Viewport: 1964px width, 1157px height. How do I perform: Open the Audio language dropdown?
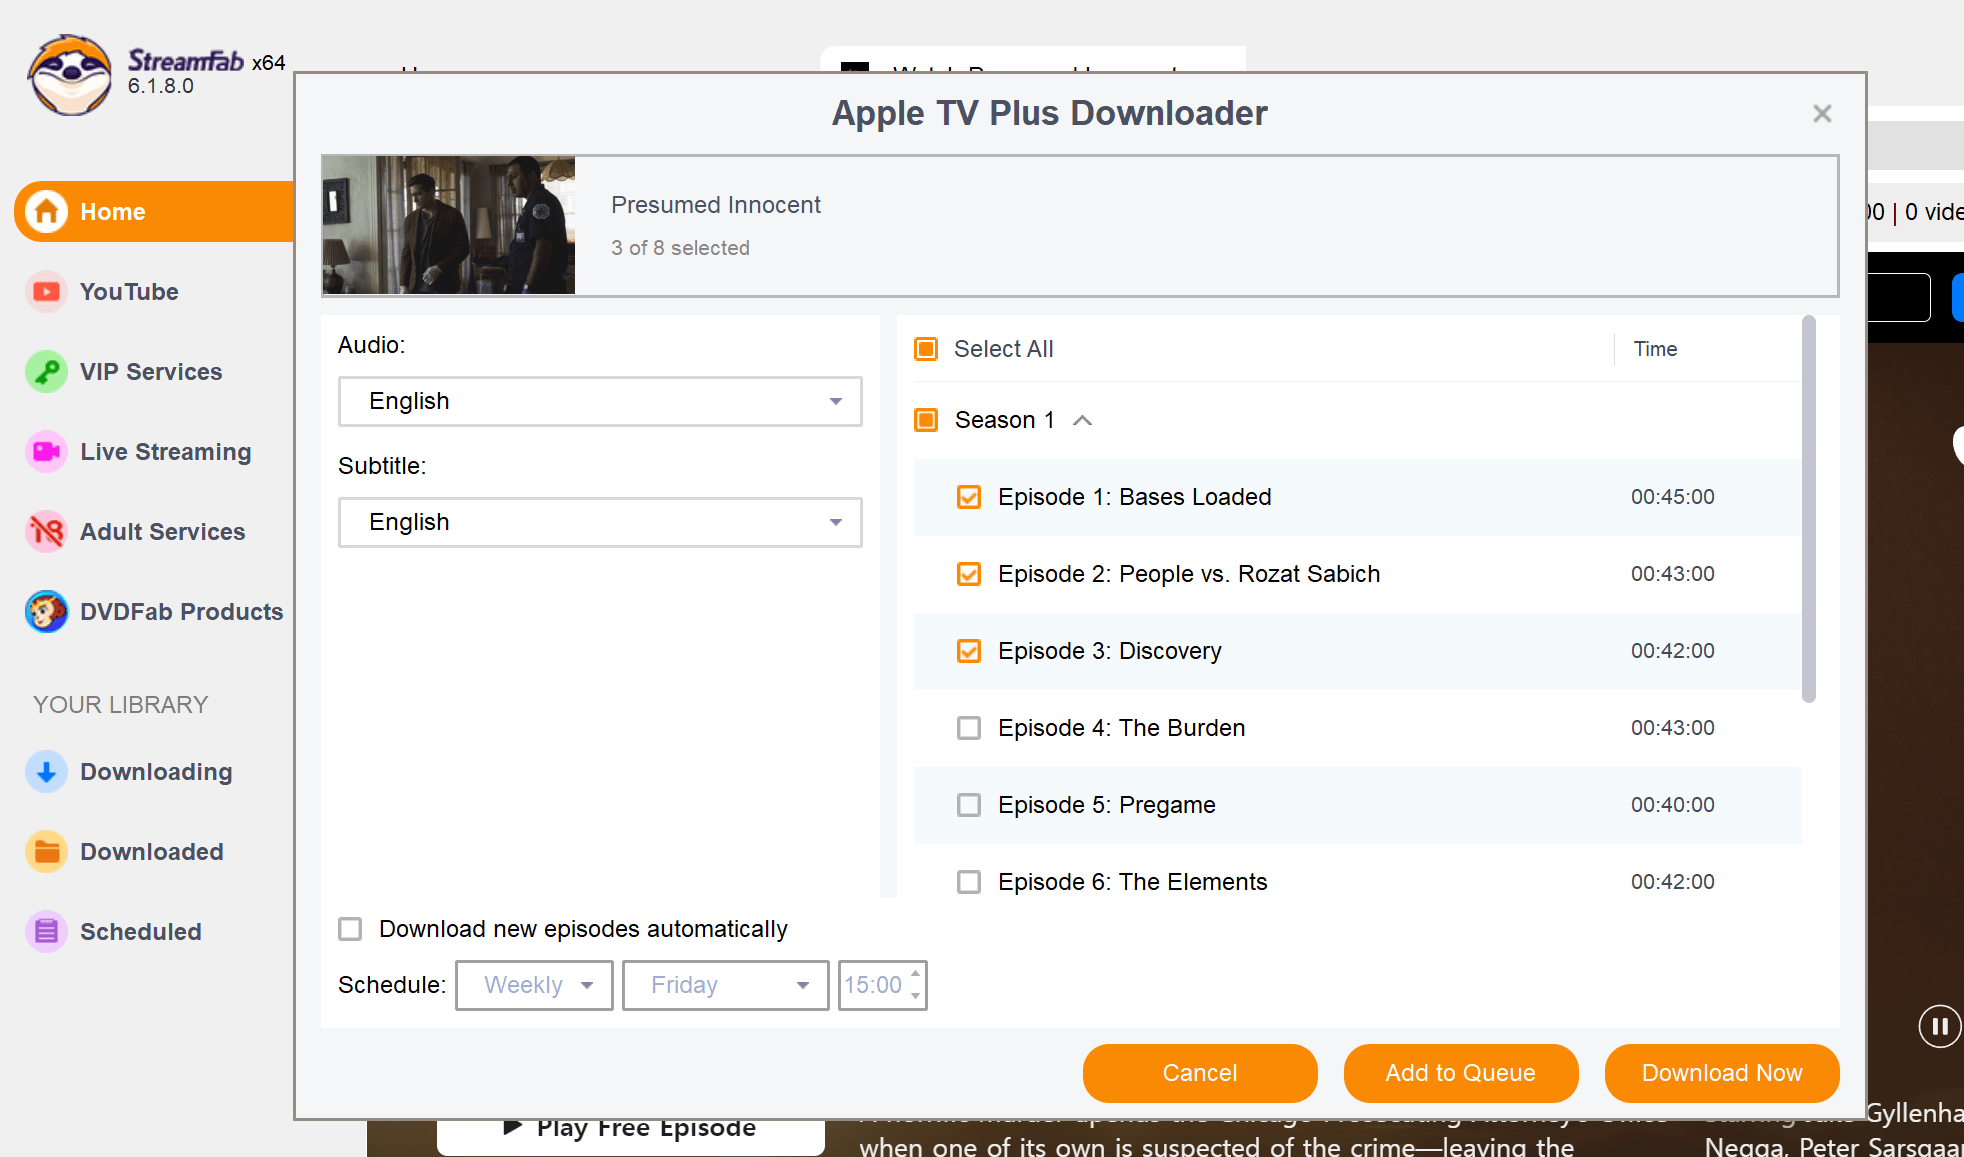600,401
